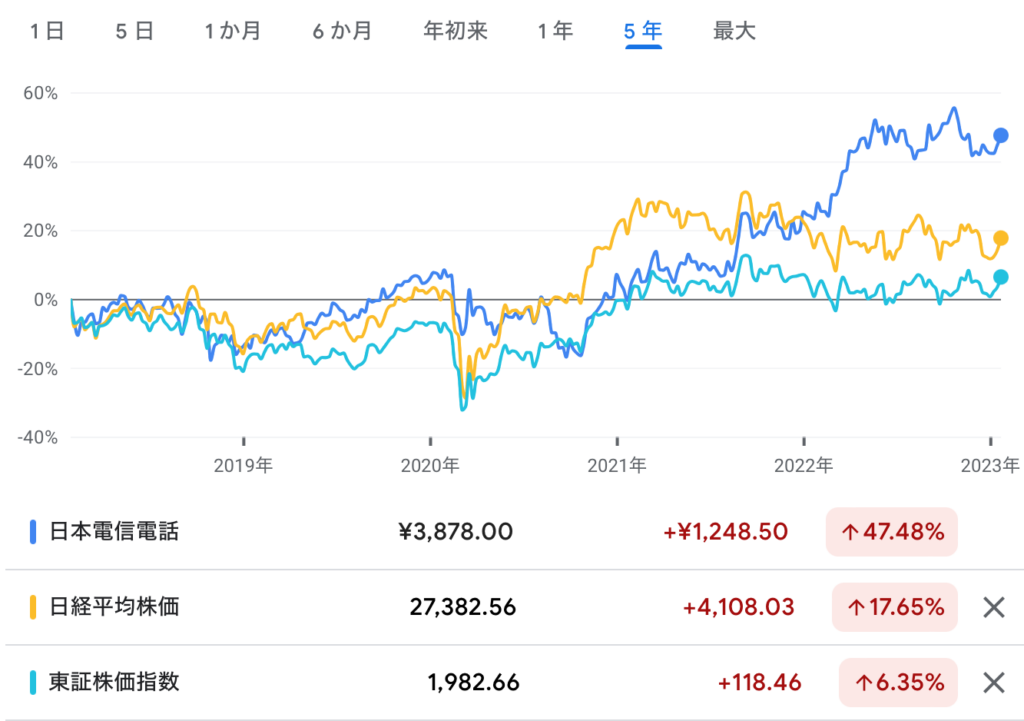Click the 17.65% change badge
The image size is (1024, 721).
[894, 606]
